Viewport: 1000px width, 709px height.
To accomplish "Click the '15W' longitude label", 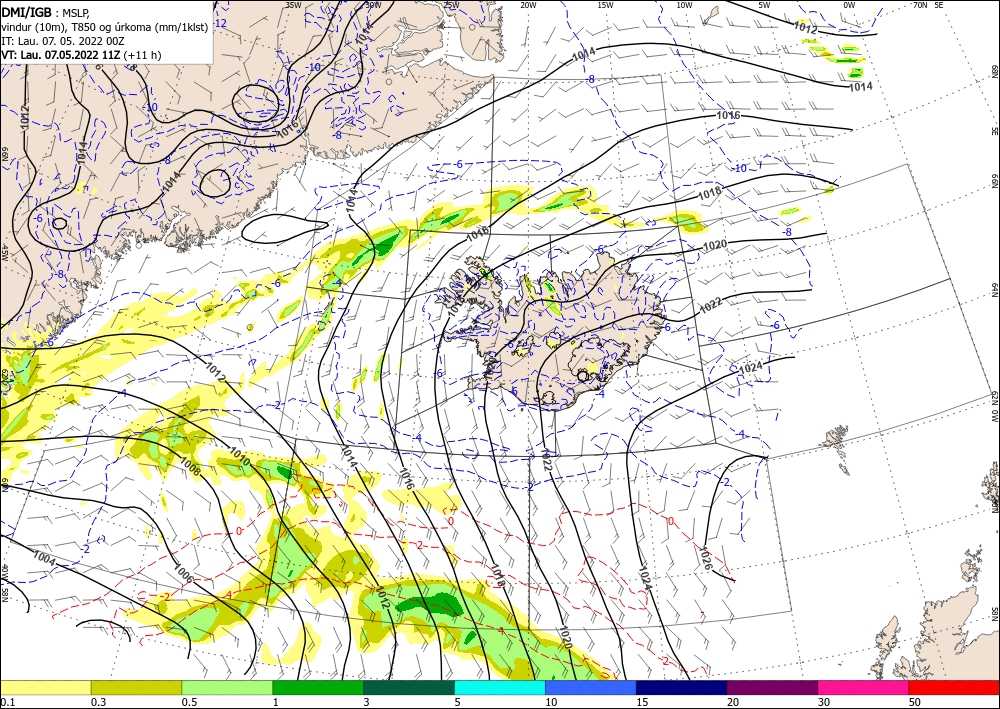I will point(606,4).
